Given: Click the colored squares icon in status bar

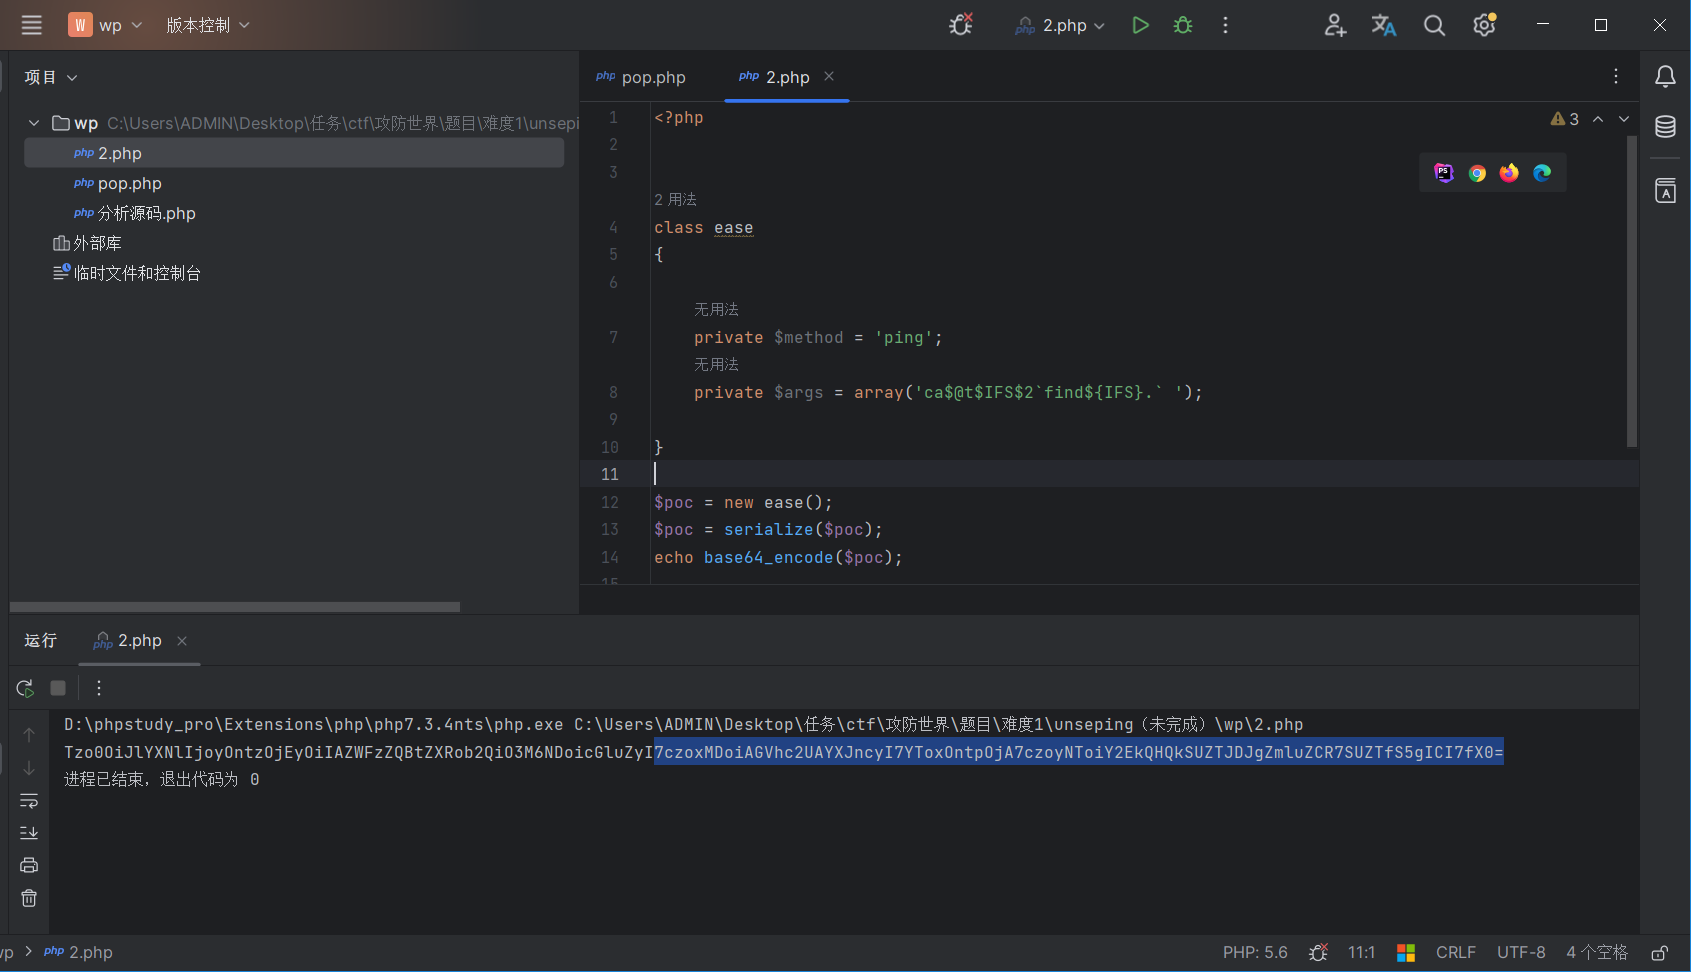Looking at the screenshot, I should click(1406, 952).
